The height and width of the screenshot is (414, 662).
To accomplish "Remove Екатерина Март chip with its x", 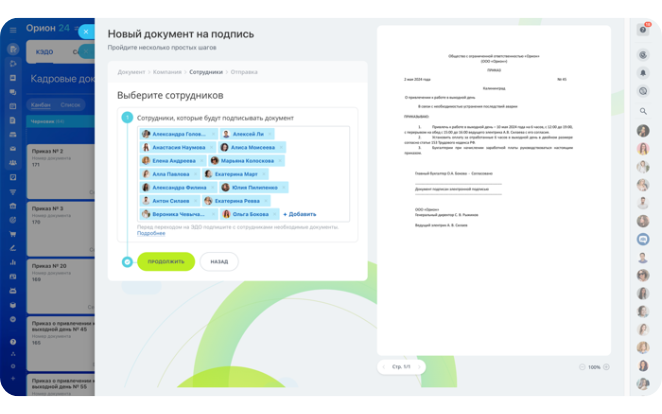I will point(264,174).
